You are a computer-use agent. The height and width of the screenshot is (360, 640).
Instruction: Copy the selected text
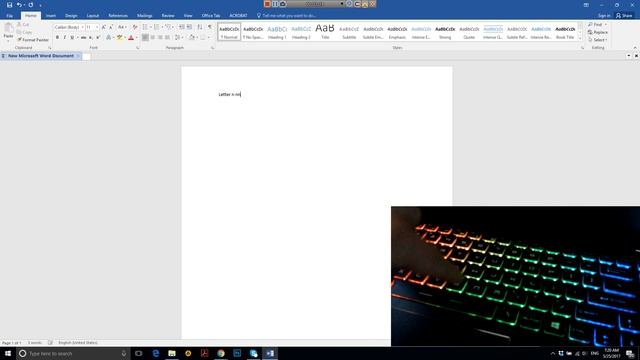24,32
